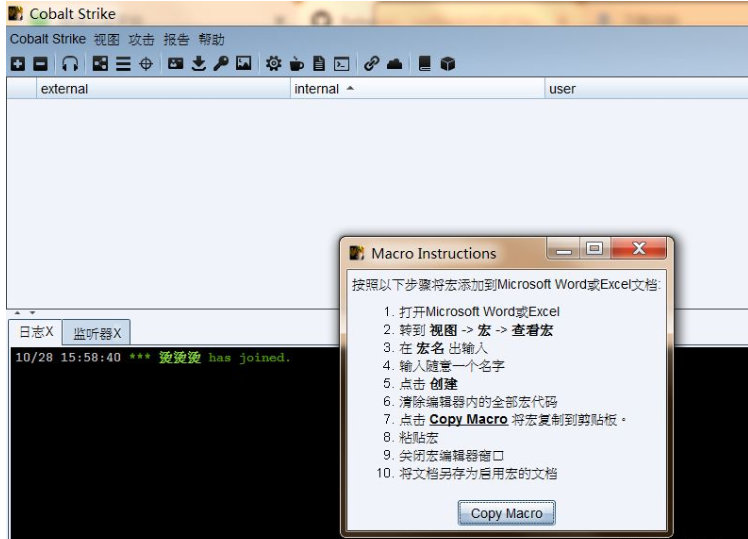Sort by the internal column header
The height and width of the screenshot is (539, 748).
pyautogui.click(x=417, y=89)
